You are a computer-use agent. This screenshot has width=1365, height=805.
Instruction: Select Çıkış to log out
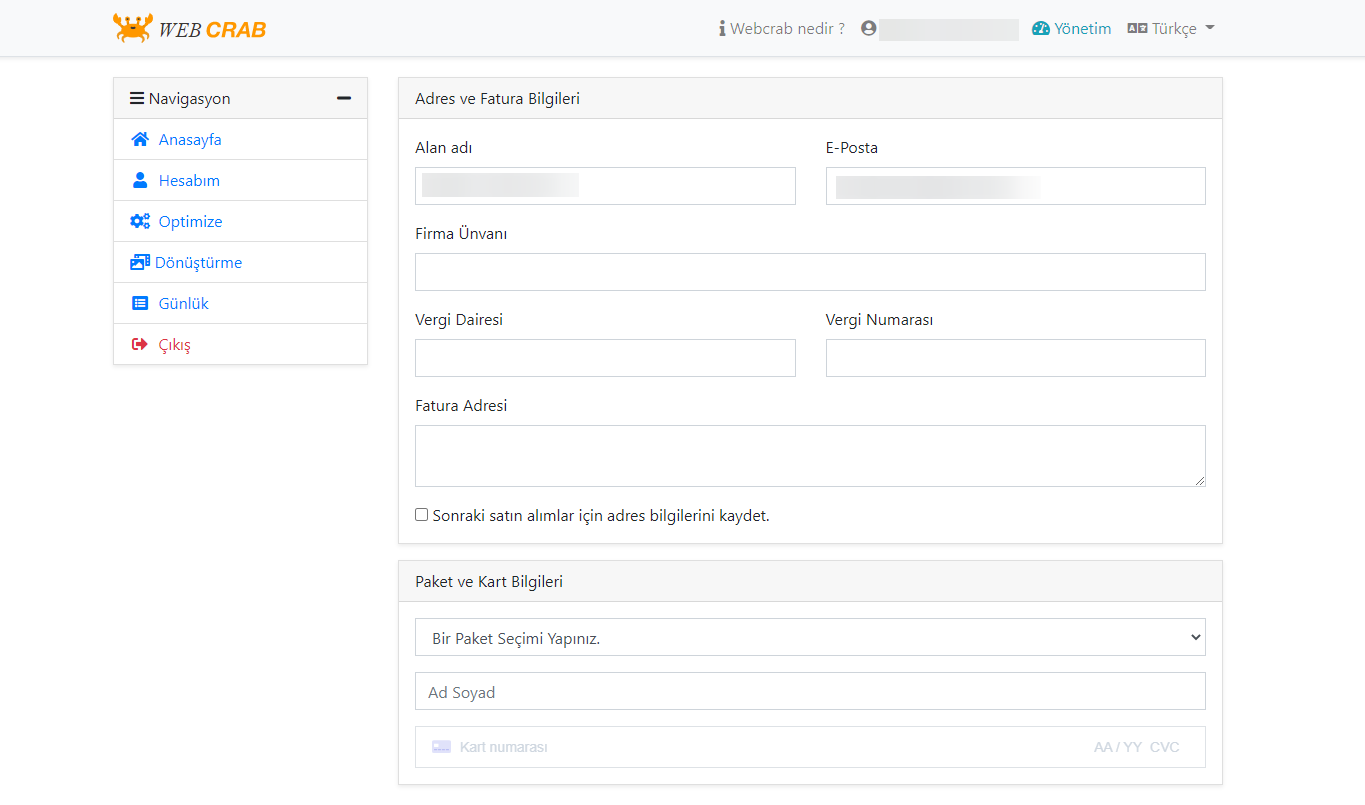click(x=240, y=344)
